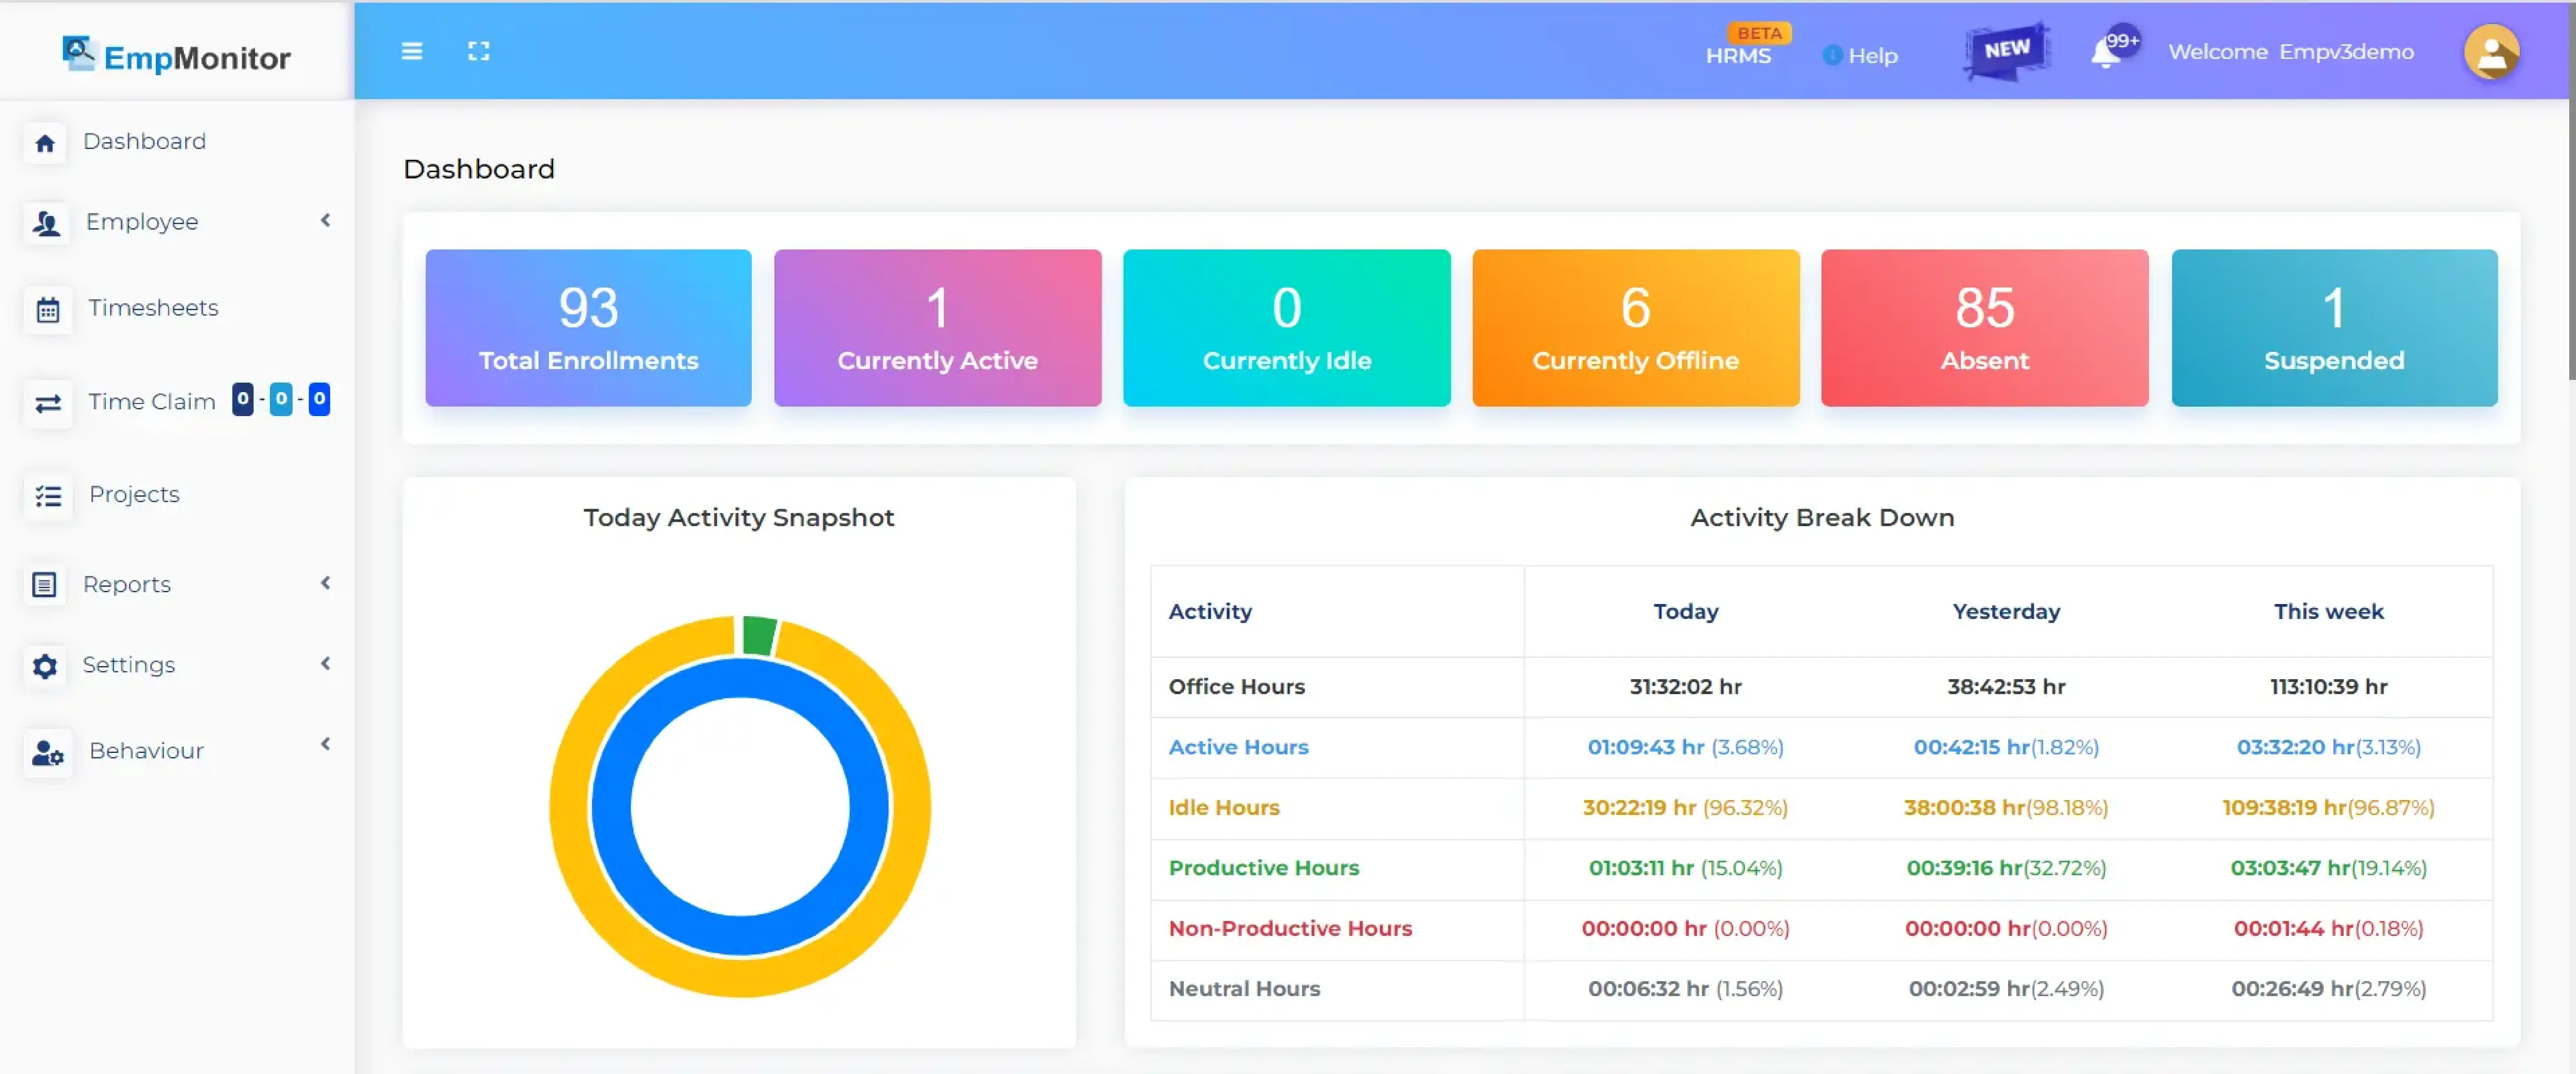
Task: Expand the Settings submenu chevron
Action: [325, 663]
